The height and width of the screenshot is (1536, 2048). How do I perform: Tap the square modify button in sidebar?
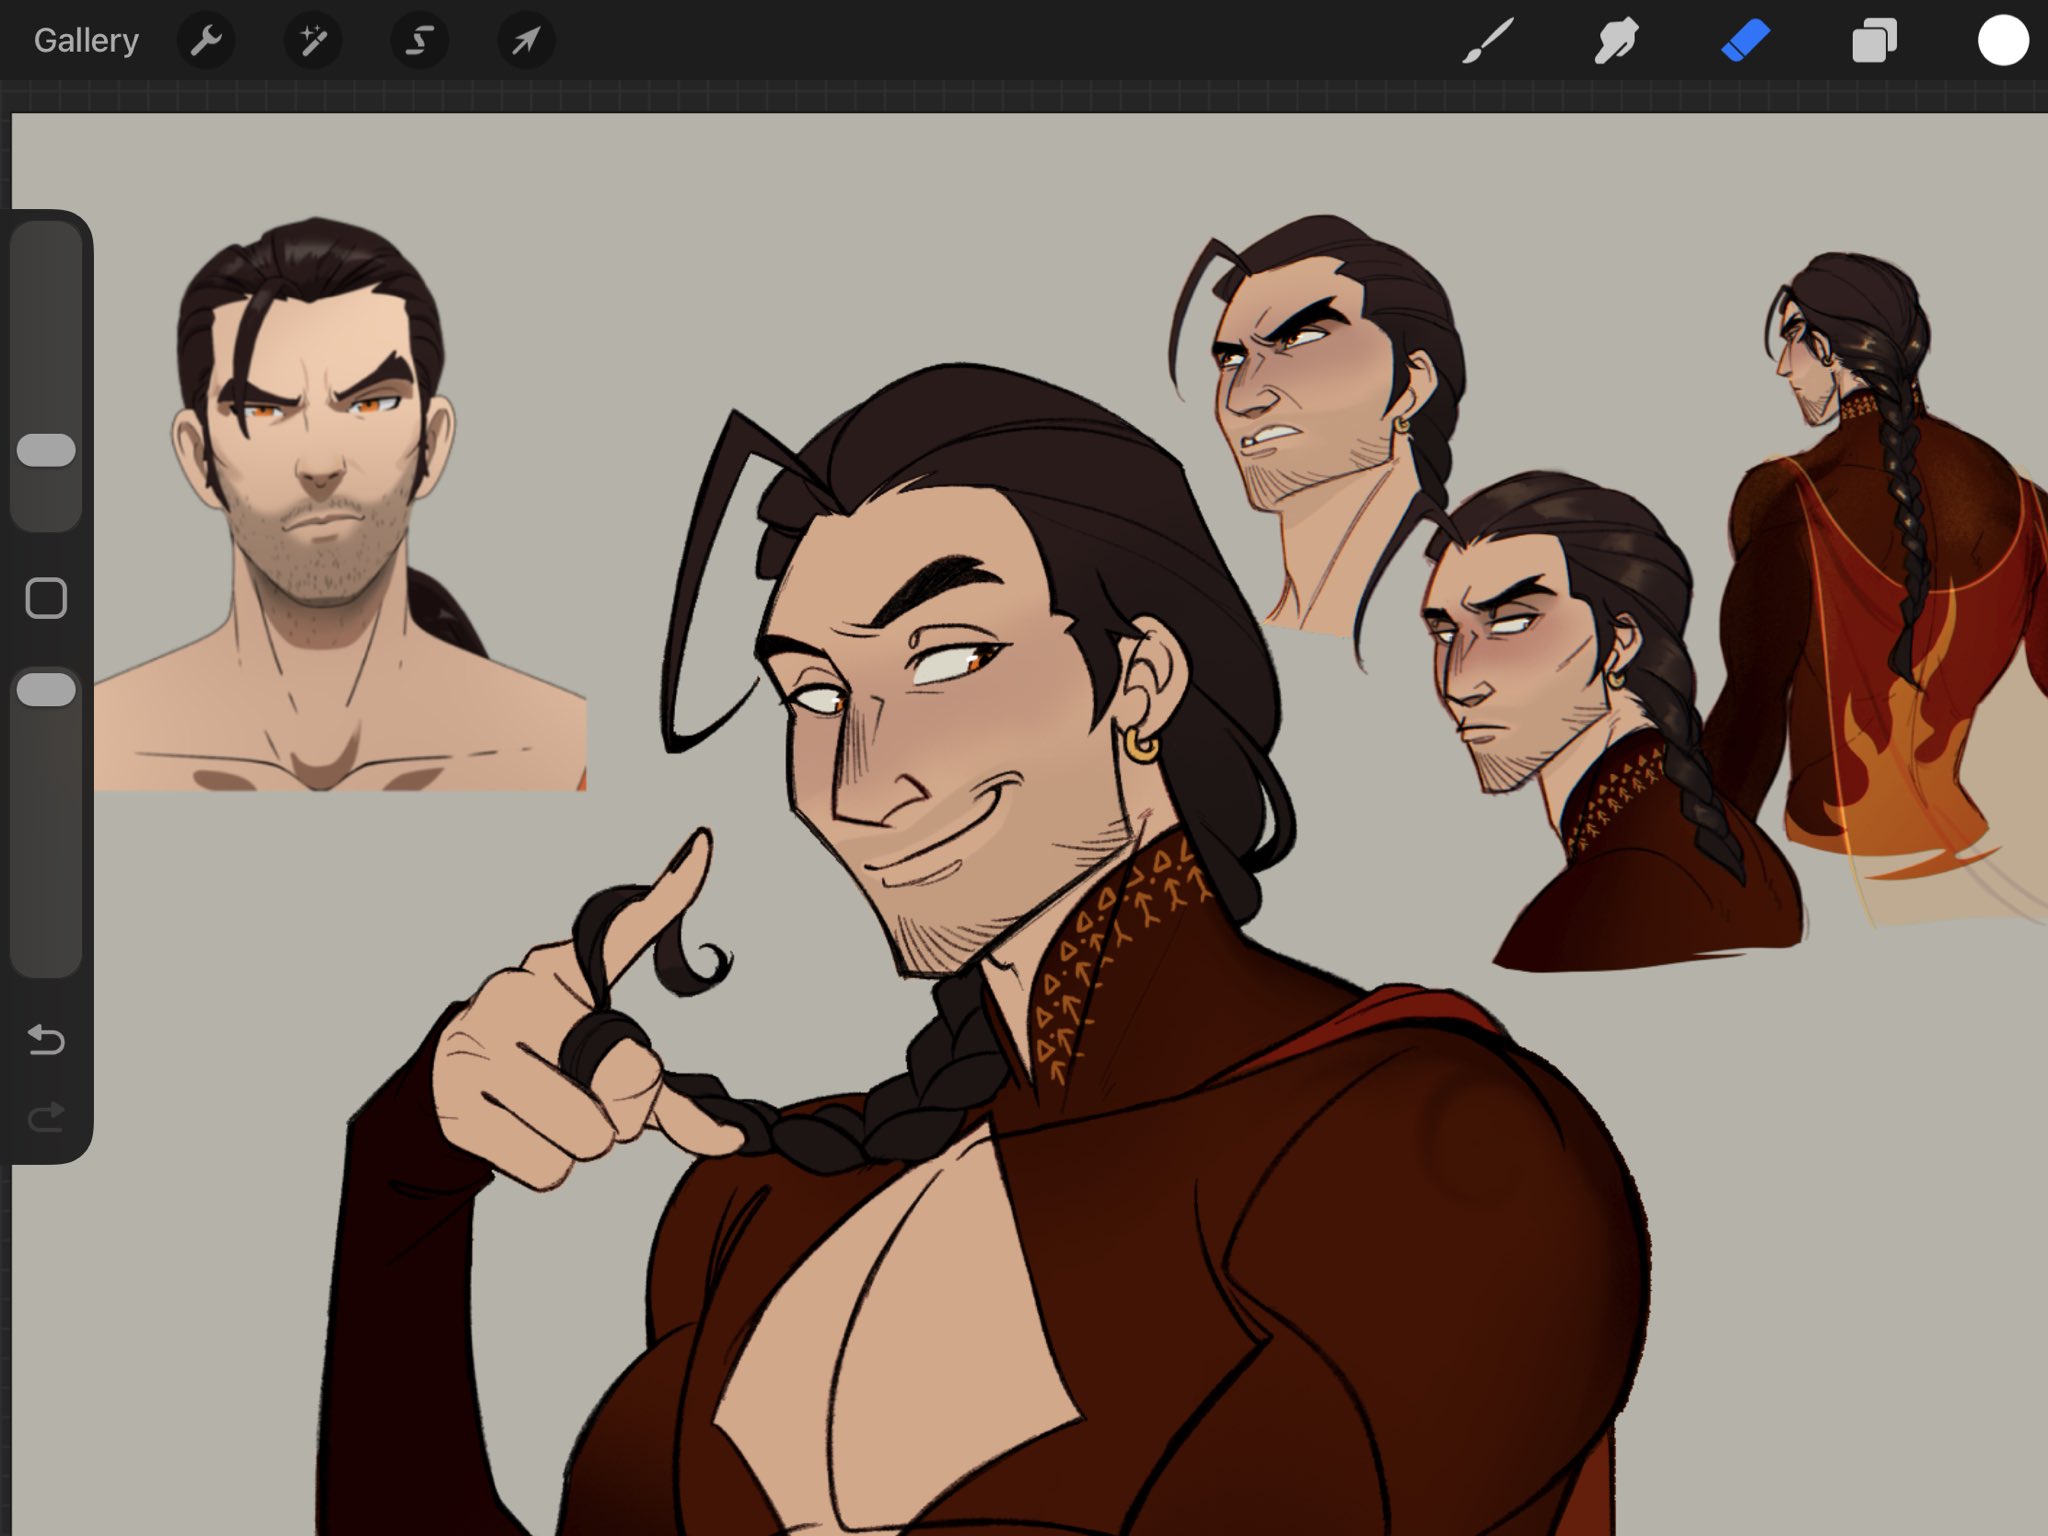pos(46,598)
